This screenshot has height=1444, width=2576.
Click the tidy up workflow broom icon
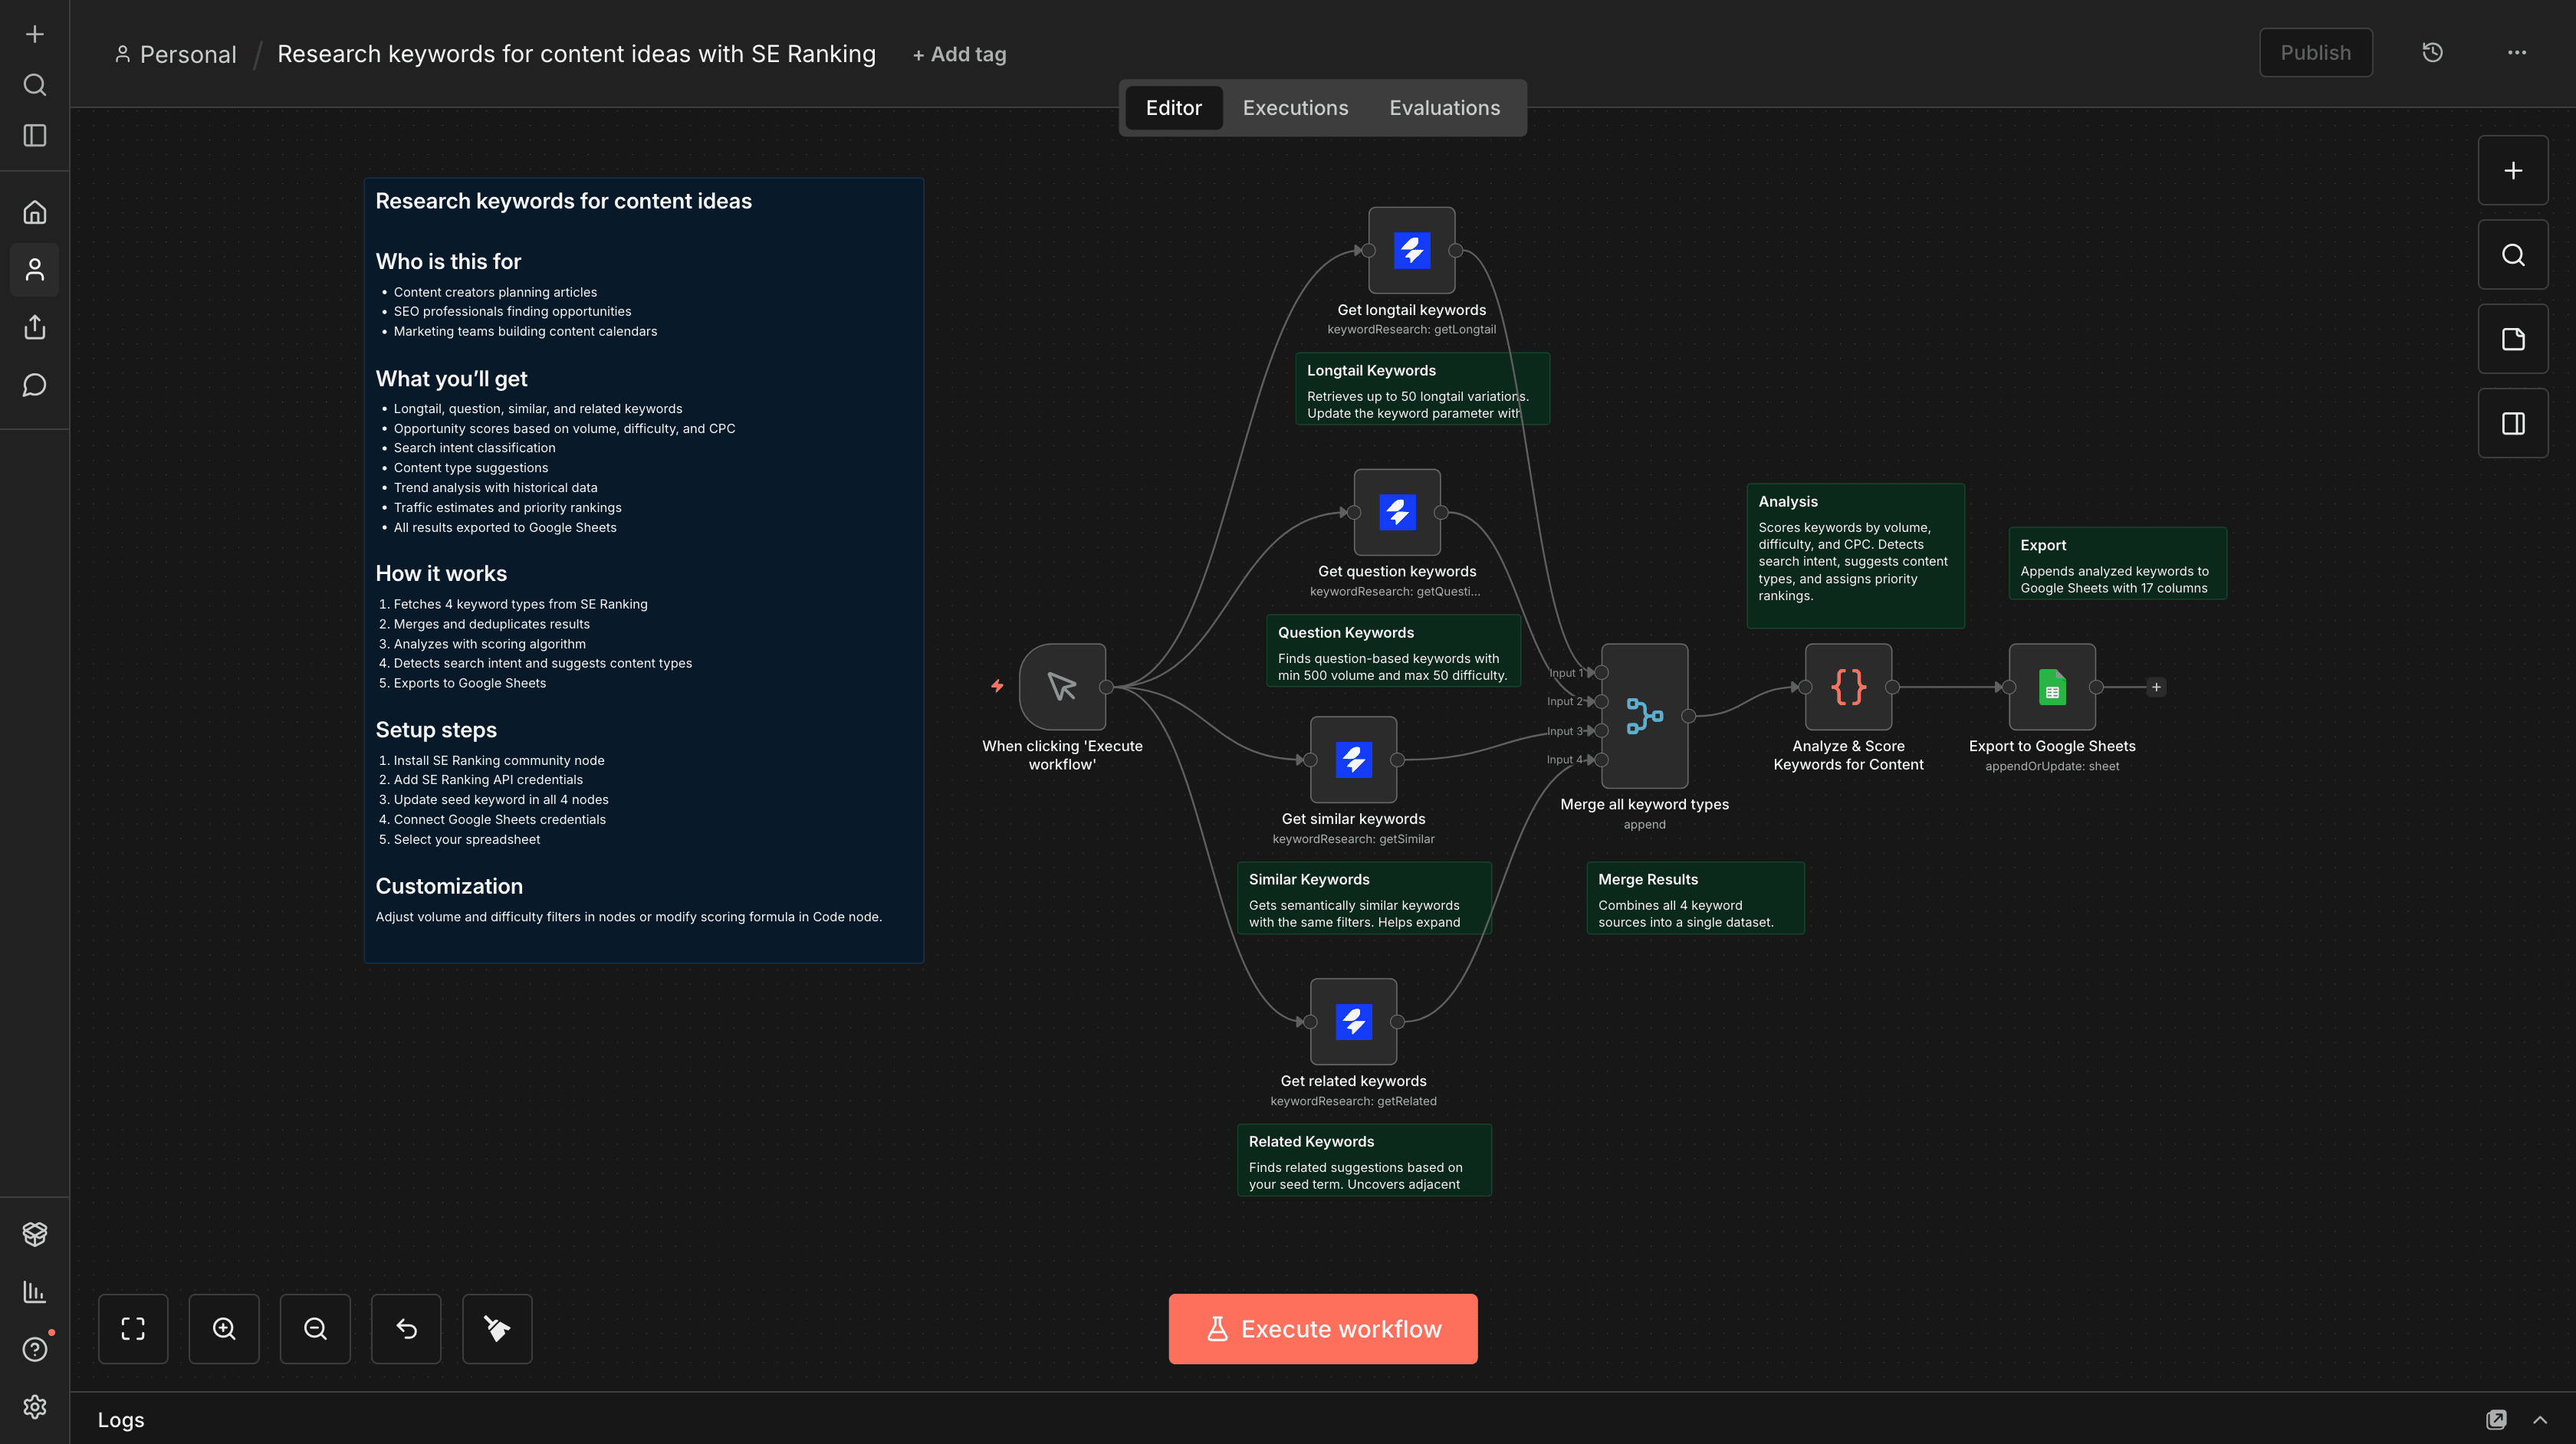pyautogui.click(x=497, y=1328)
